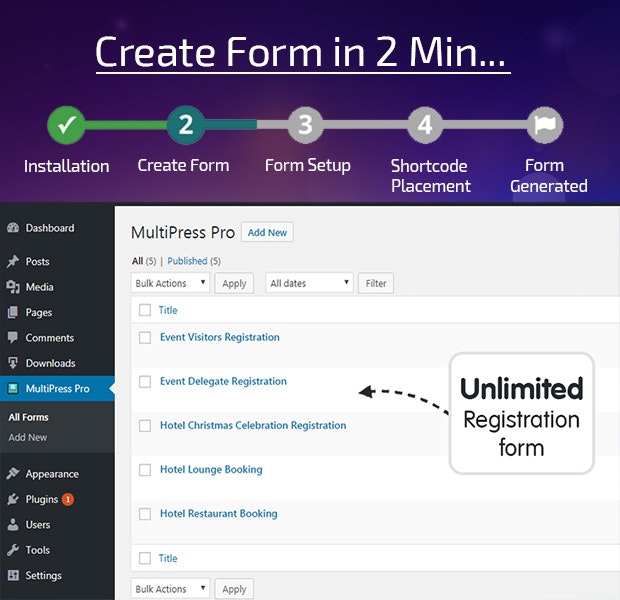Check the Hotel Restaurant Booking checkbox
Viewport: 620px width, 600px height.
[145, 514]
